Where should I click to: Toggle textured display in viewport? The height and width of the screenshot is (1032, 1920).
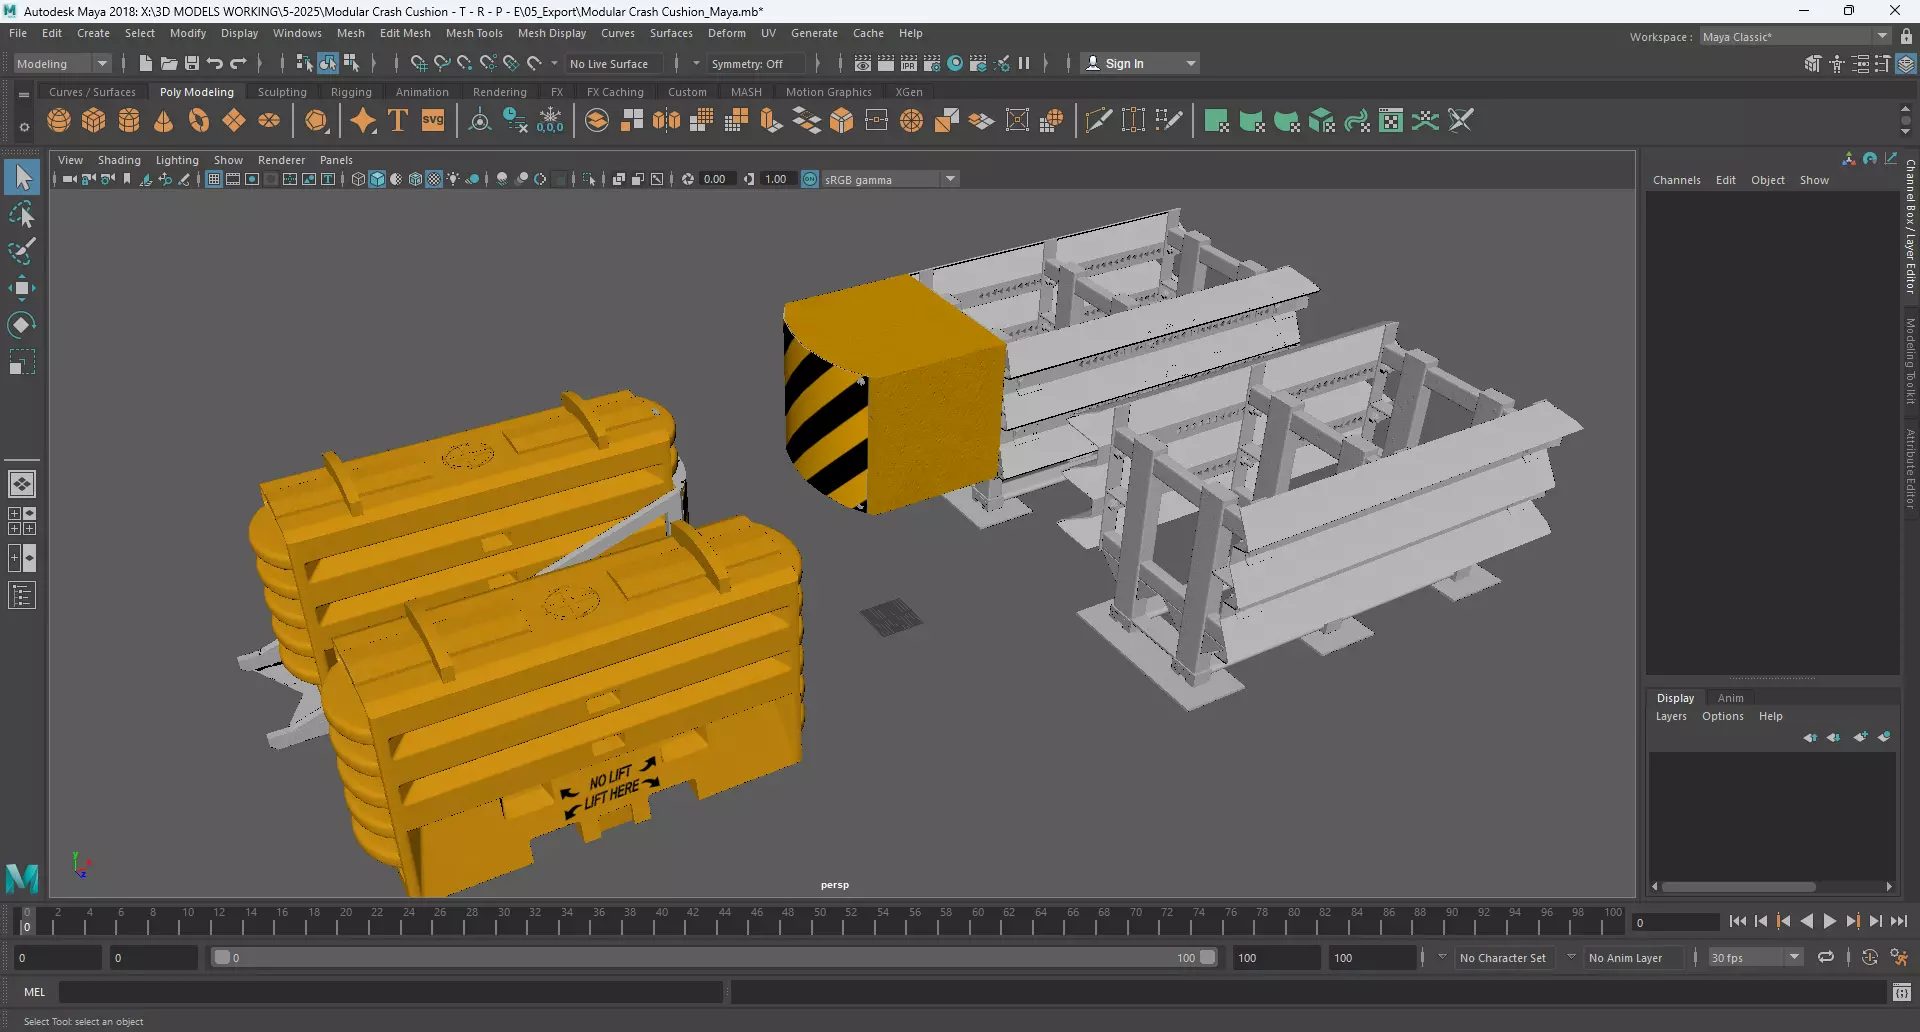click(434, 179)
